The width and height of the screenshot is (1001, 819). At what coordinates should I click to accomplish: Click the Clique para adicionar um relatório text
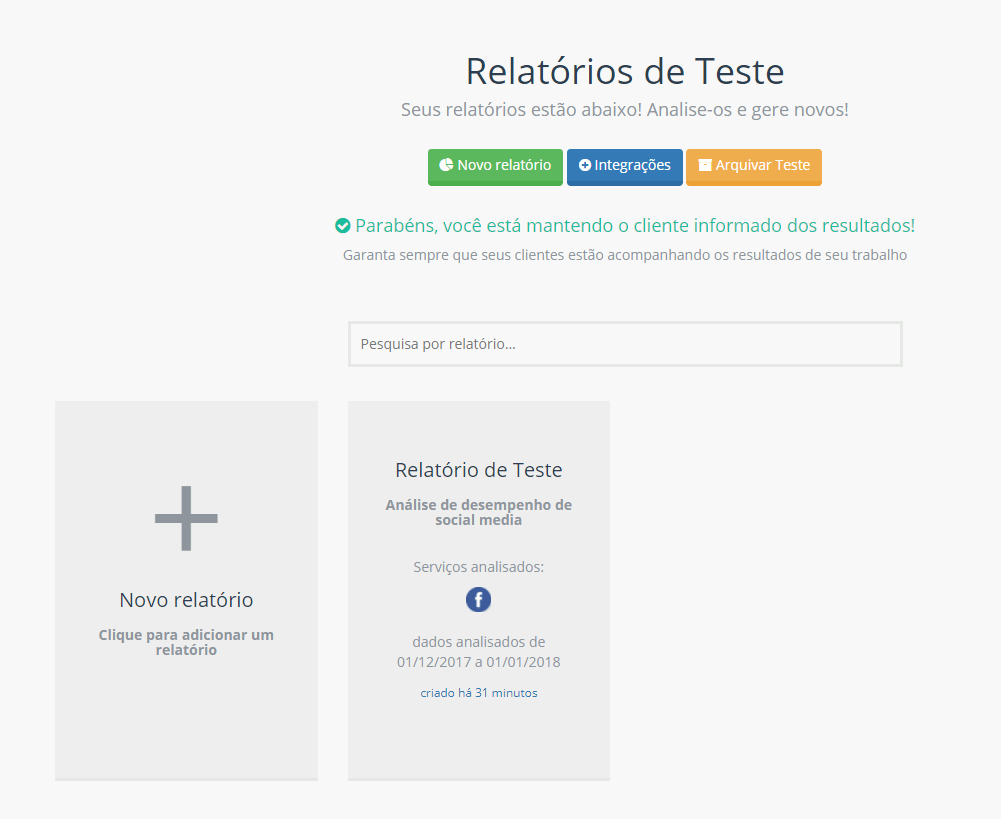click(x=186, y=642)
